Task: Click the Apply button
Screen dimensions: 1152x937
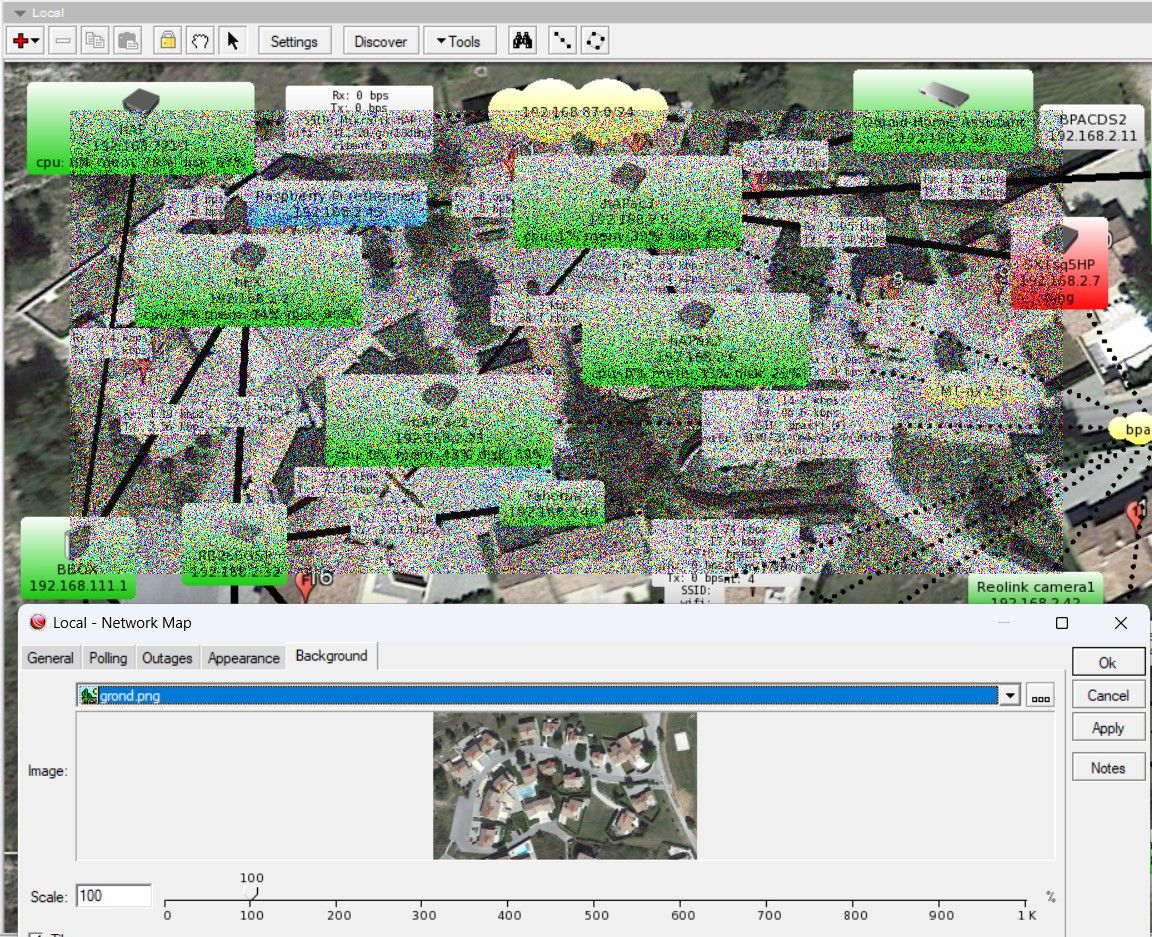Action: tap(1107, 728)
